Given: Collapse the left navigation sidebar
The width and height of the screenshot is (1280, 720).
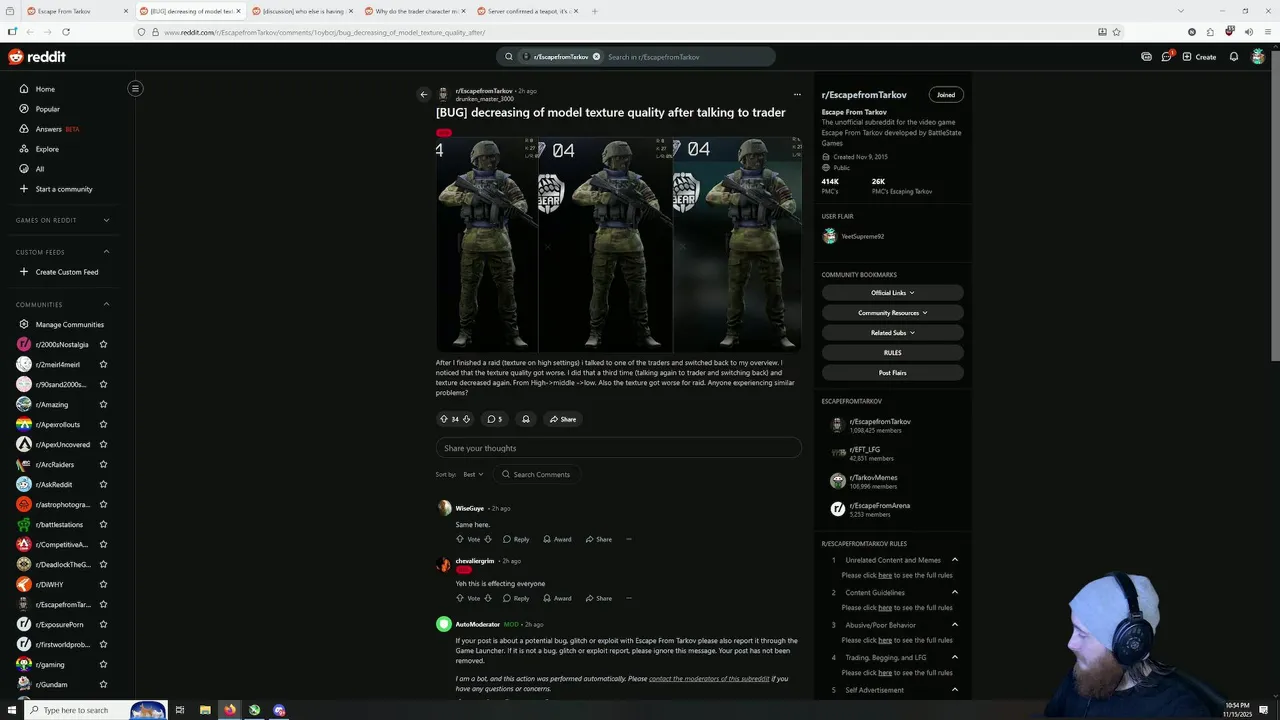Looking at the screenshot, I should 135,88.
